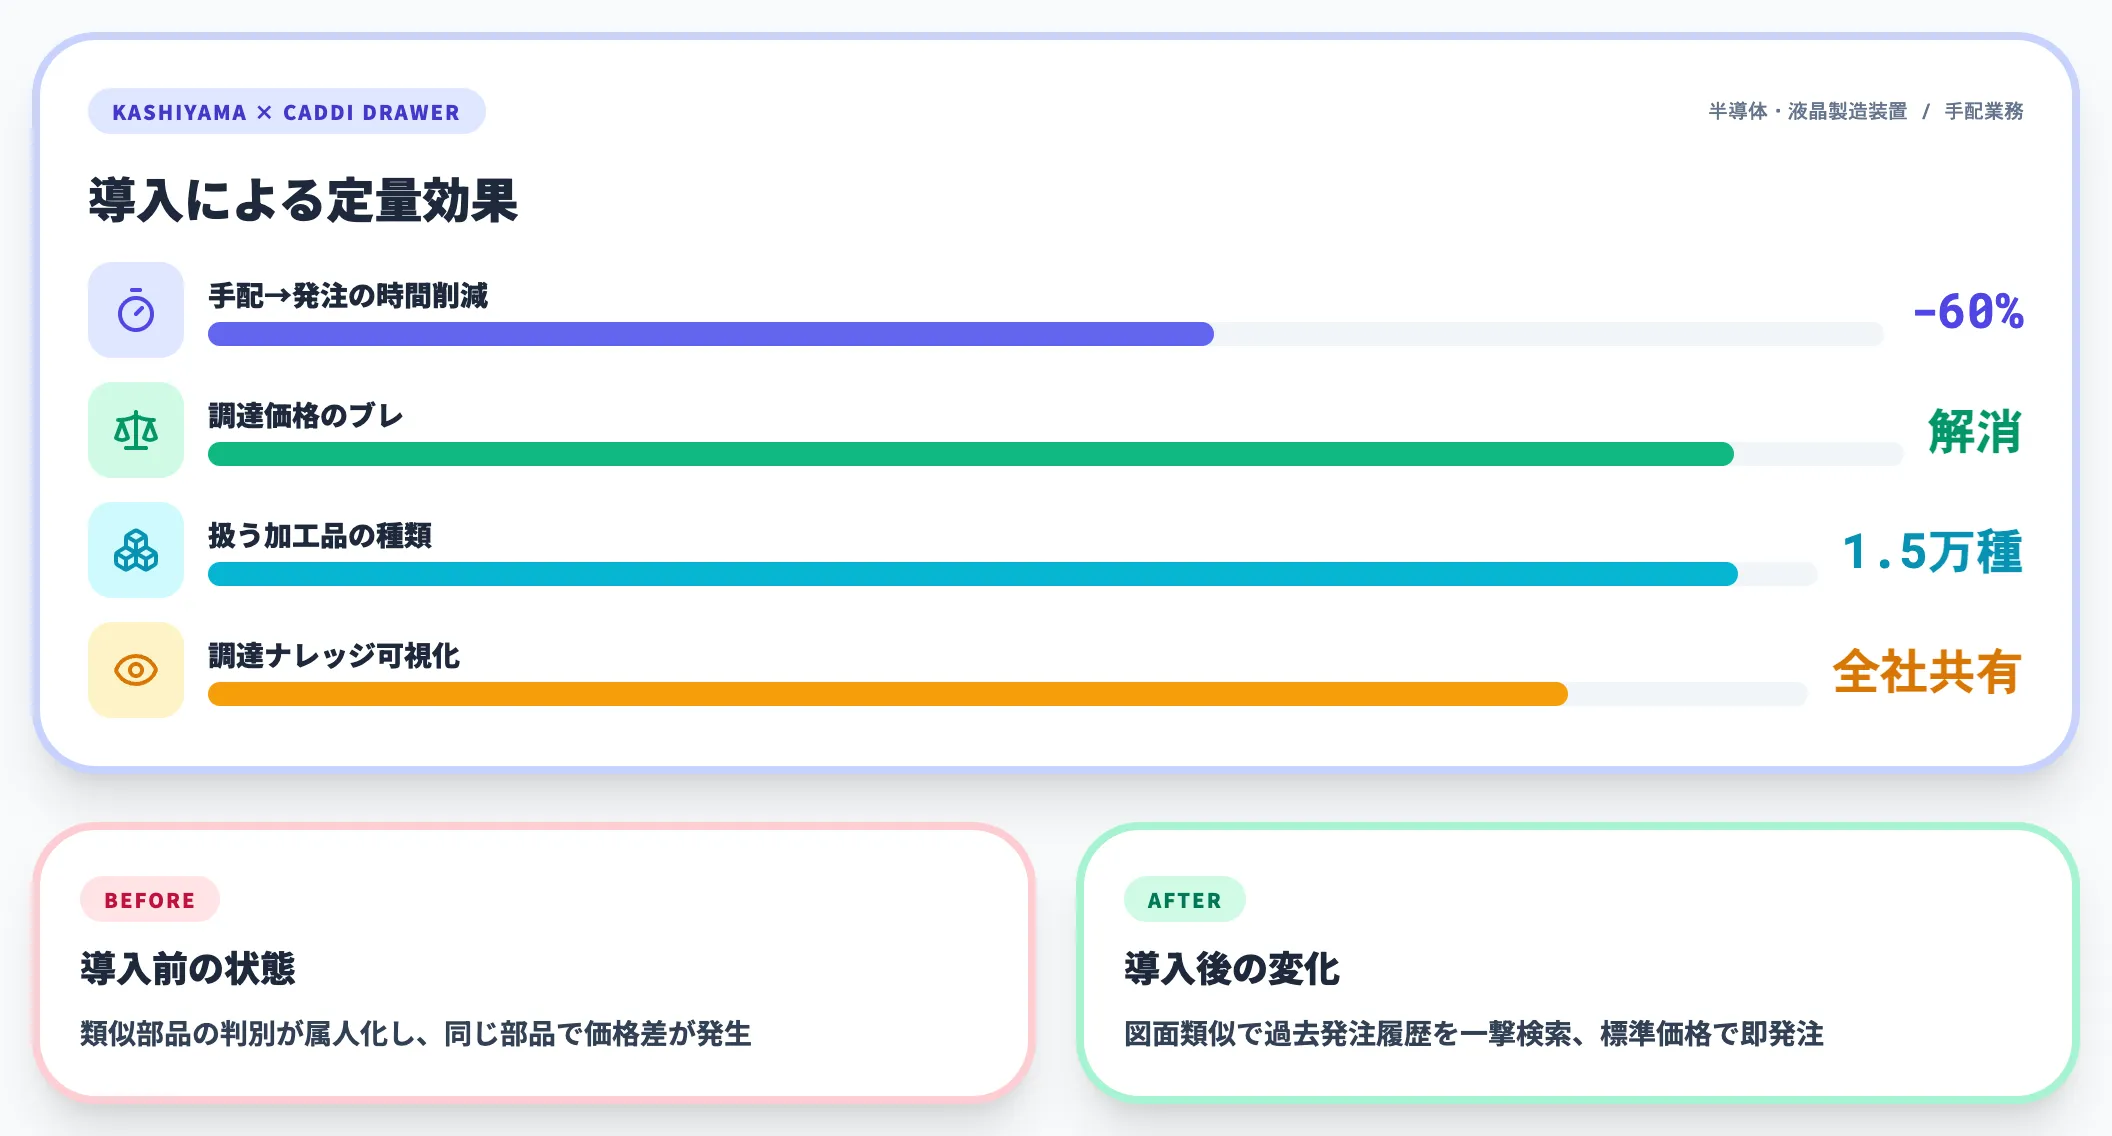Click the green price variation progress bar

(x=970, y=454)
